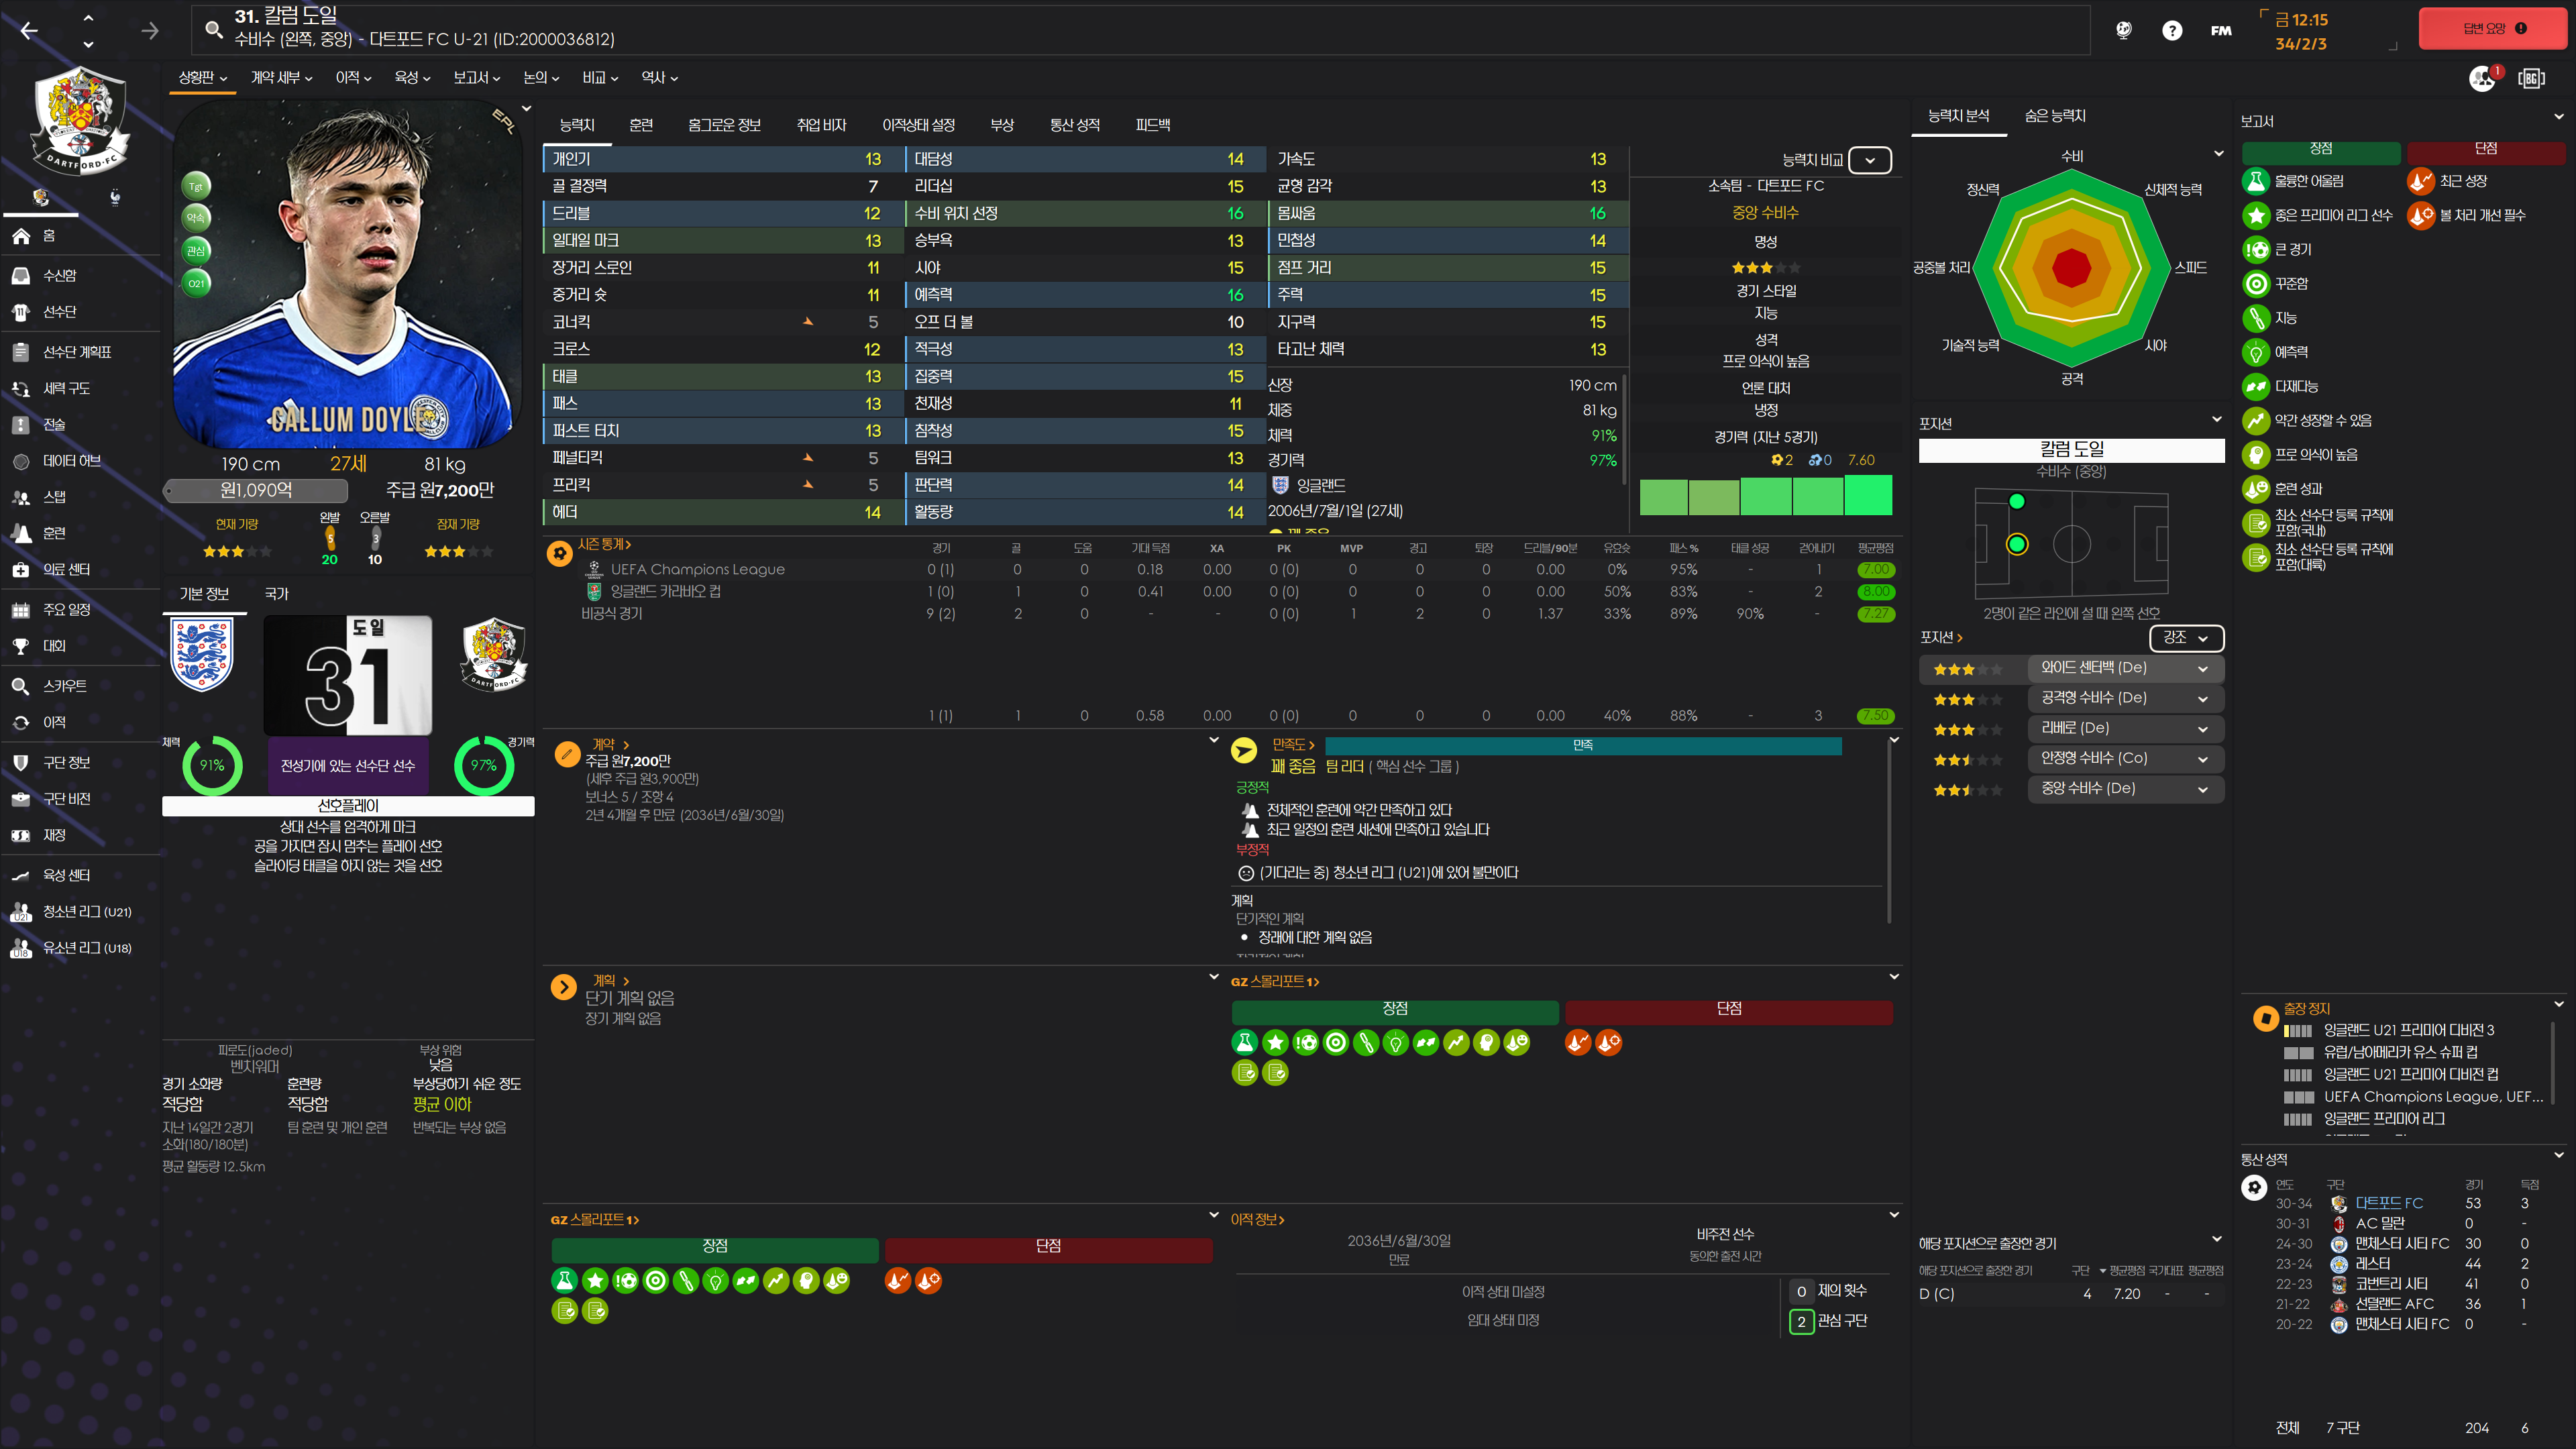Open 스카우트 in the sidebar

click(64, 686)
